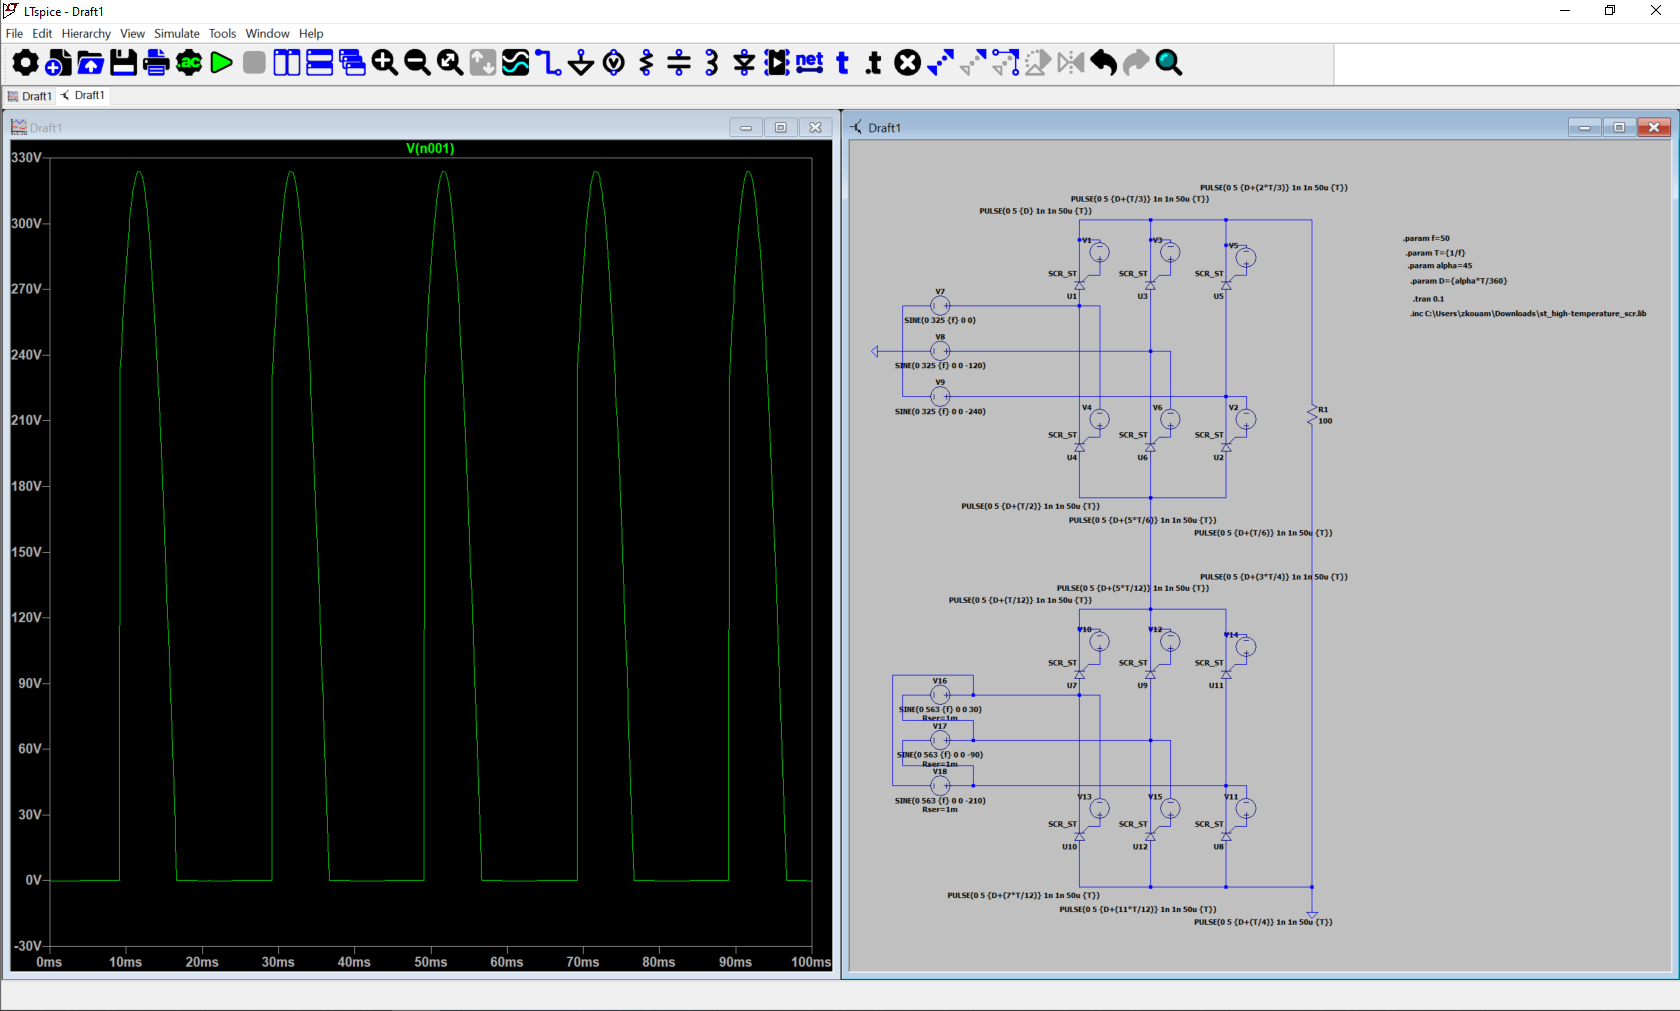Click the Inductor component tool
The height and width of the screenshot is (1011, 1680).
click(711, 63)
